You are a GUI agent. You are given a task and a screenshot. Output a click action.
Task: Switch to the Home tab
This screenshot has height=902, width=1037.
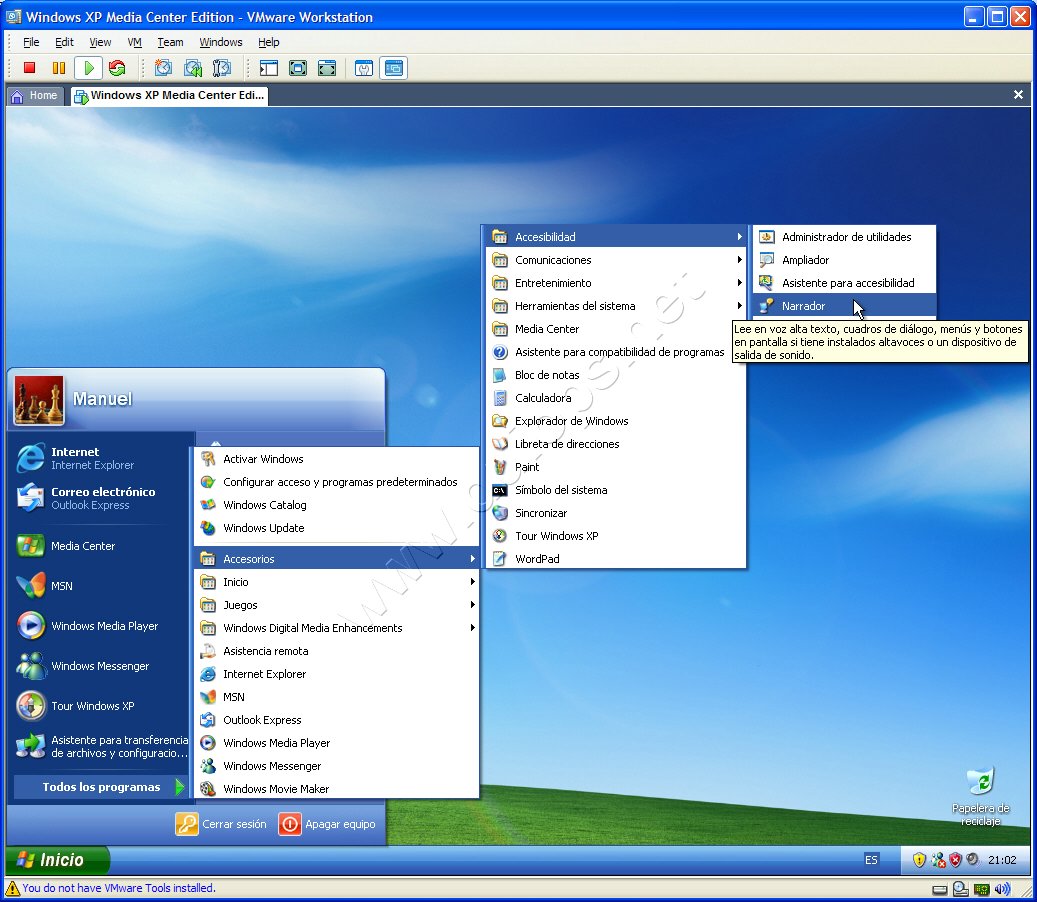[35, 96]
